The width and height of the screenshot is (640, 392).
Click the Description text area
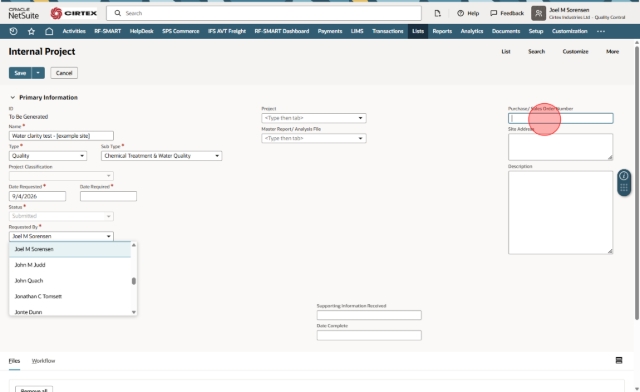pyautogui.click(x=560, y=212)
